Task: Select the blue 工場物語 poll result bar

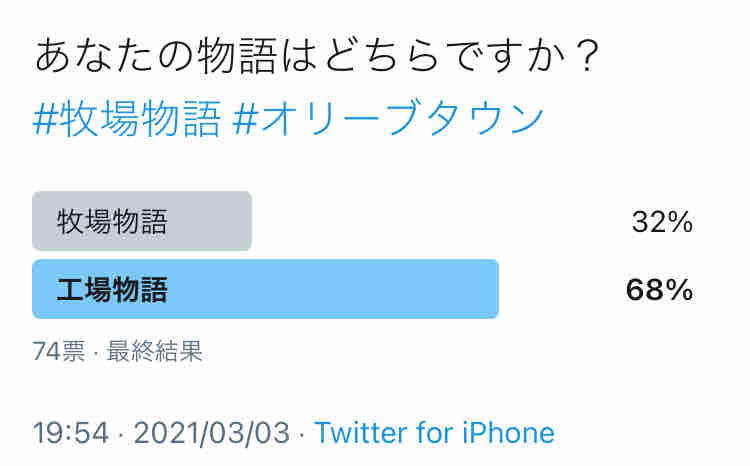Action: click(265, 289)
